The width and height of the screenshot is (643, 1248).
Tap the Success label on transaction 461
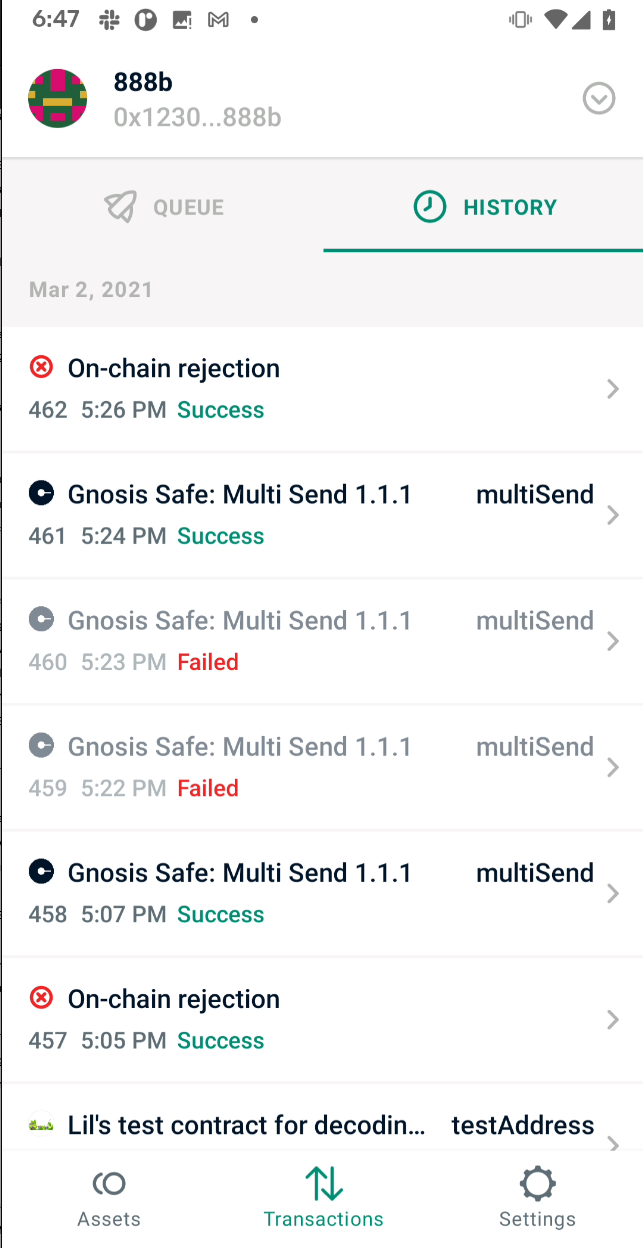tap(220, 535)
